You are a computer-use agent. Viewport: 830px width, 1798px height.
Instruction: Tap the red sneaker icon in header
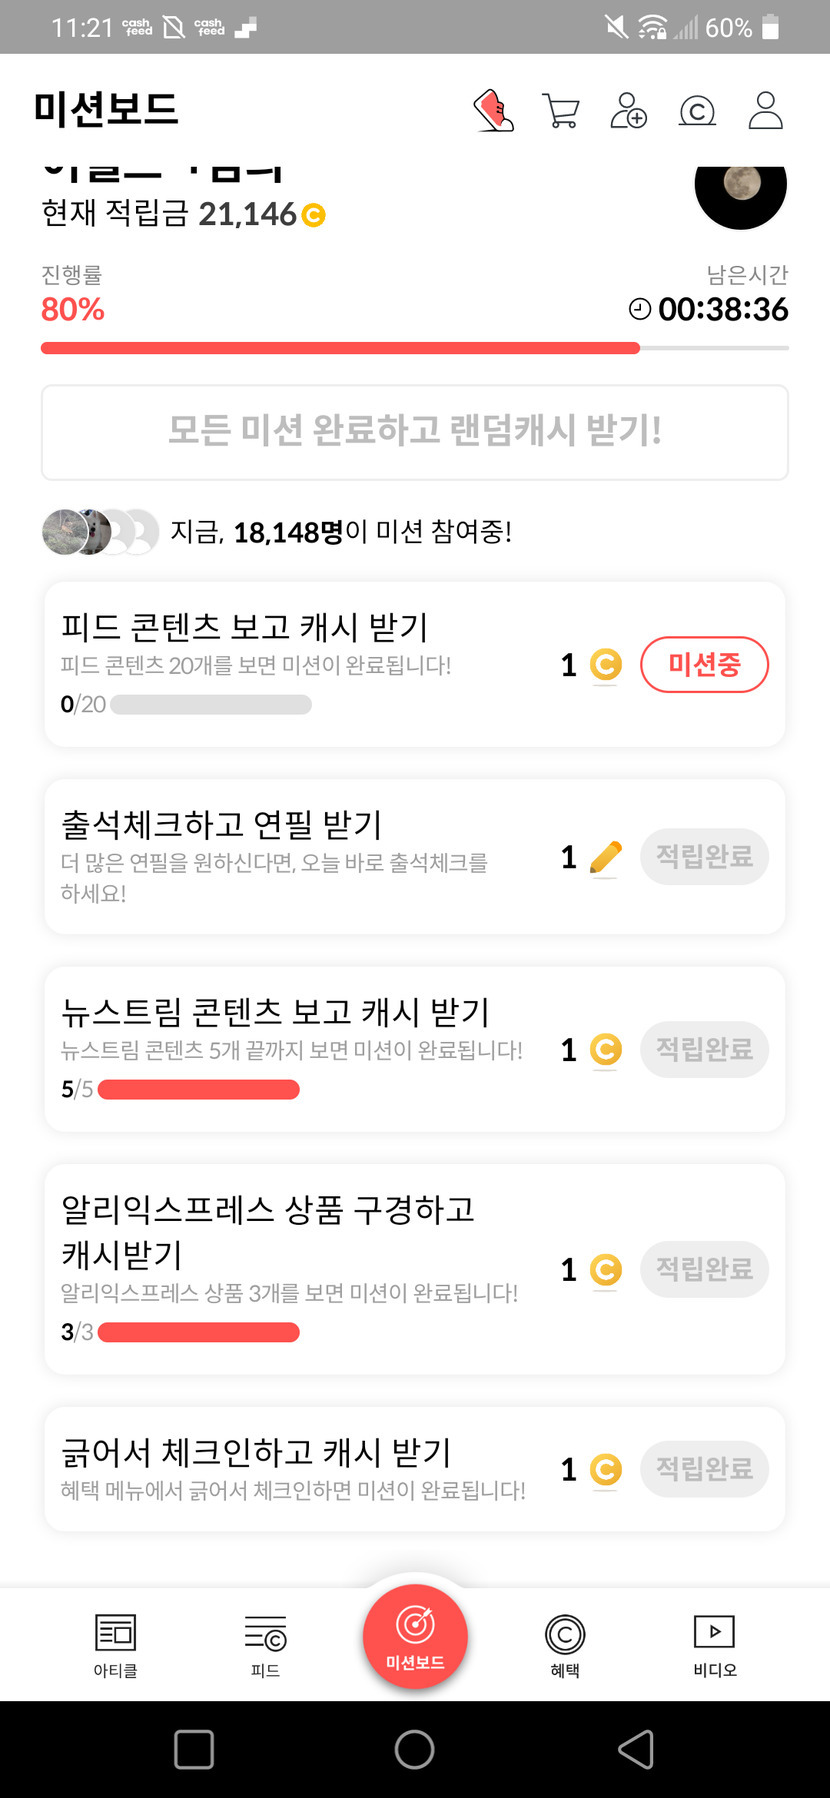click(493, 110)
